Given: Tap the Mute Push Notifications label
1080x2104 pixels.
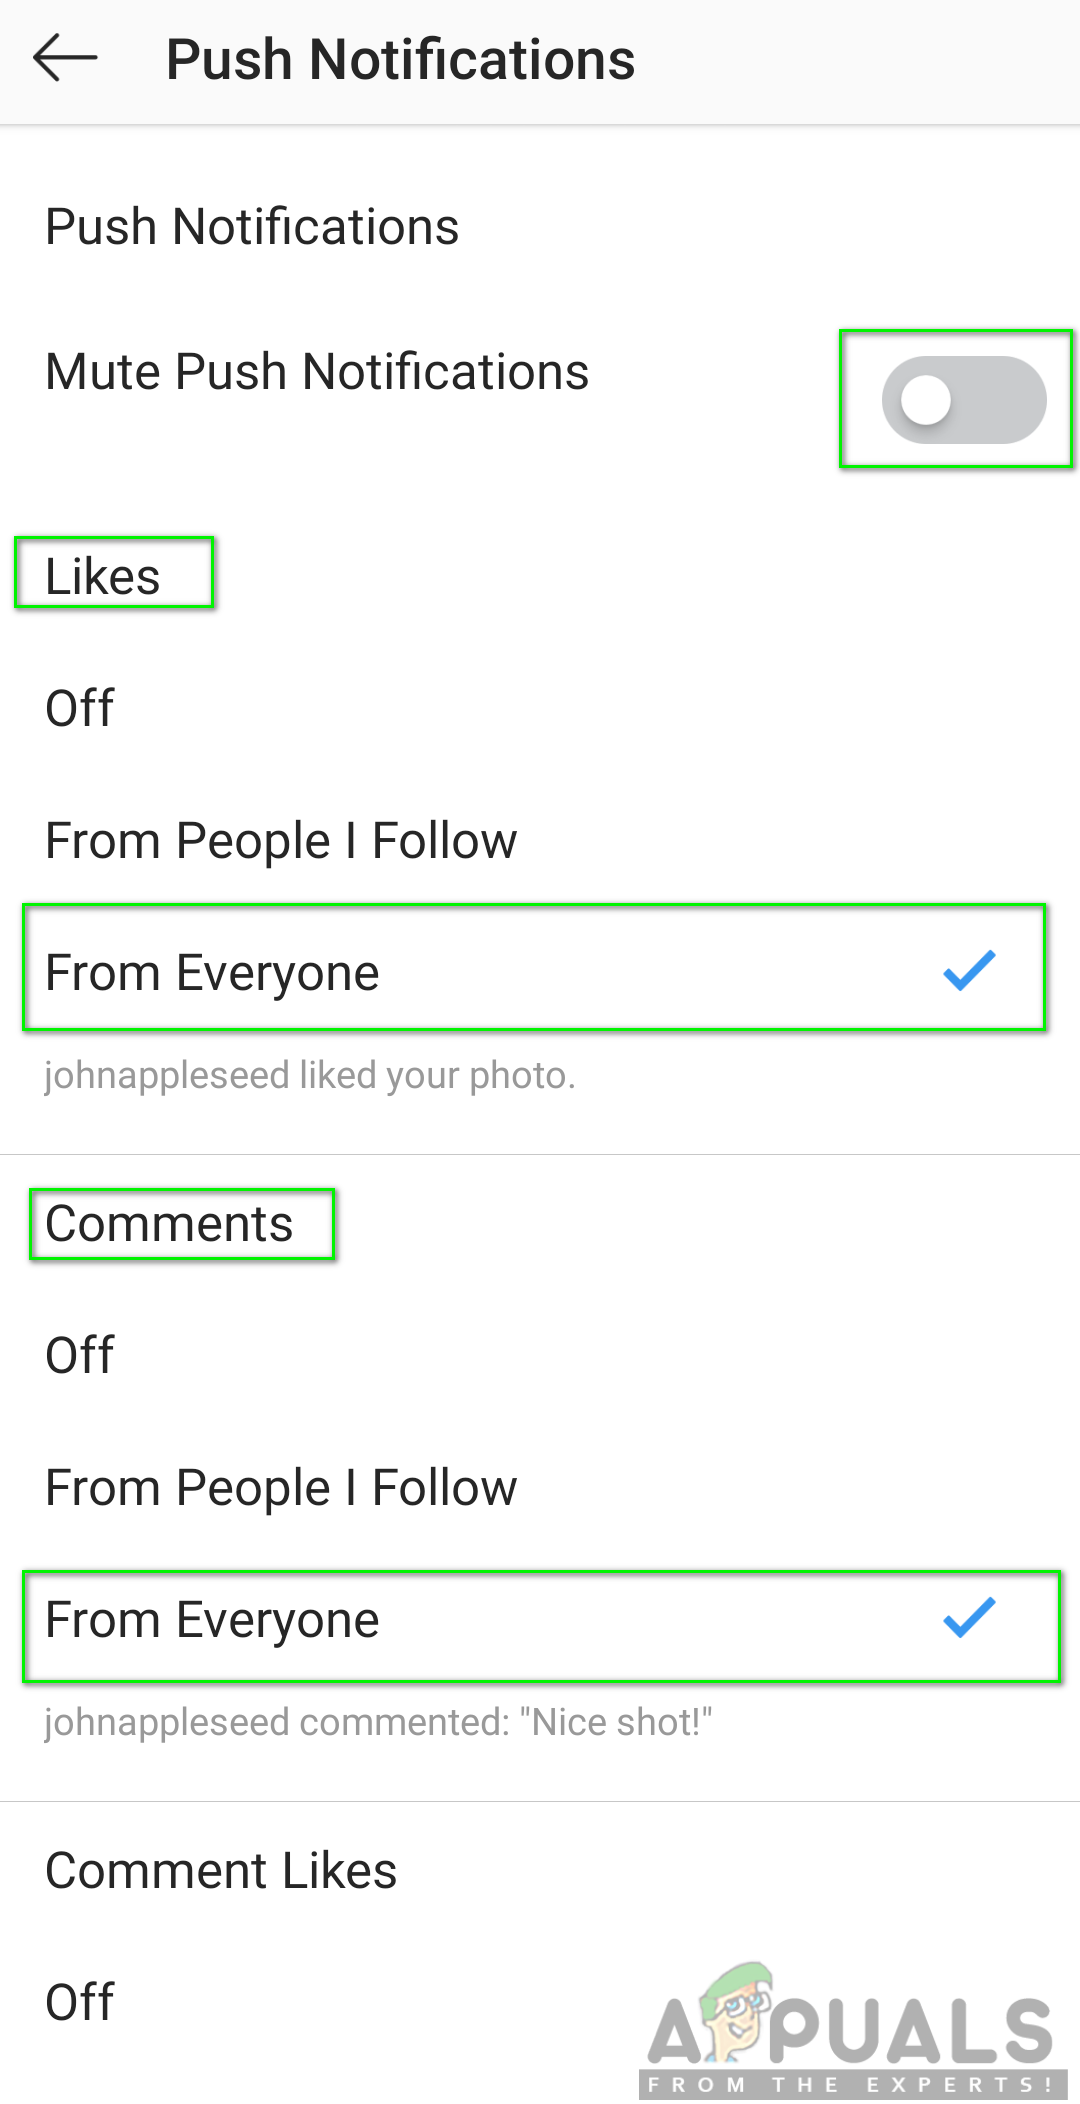Looking at the screenshot, I should 317,372.
